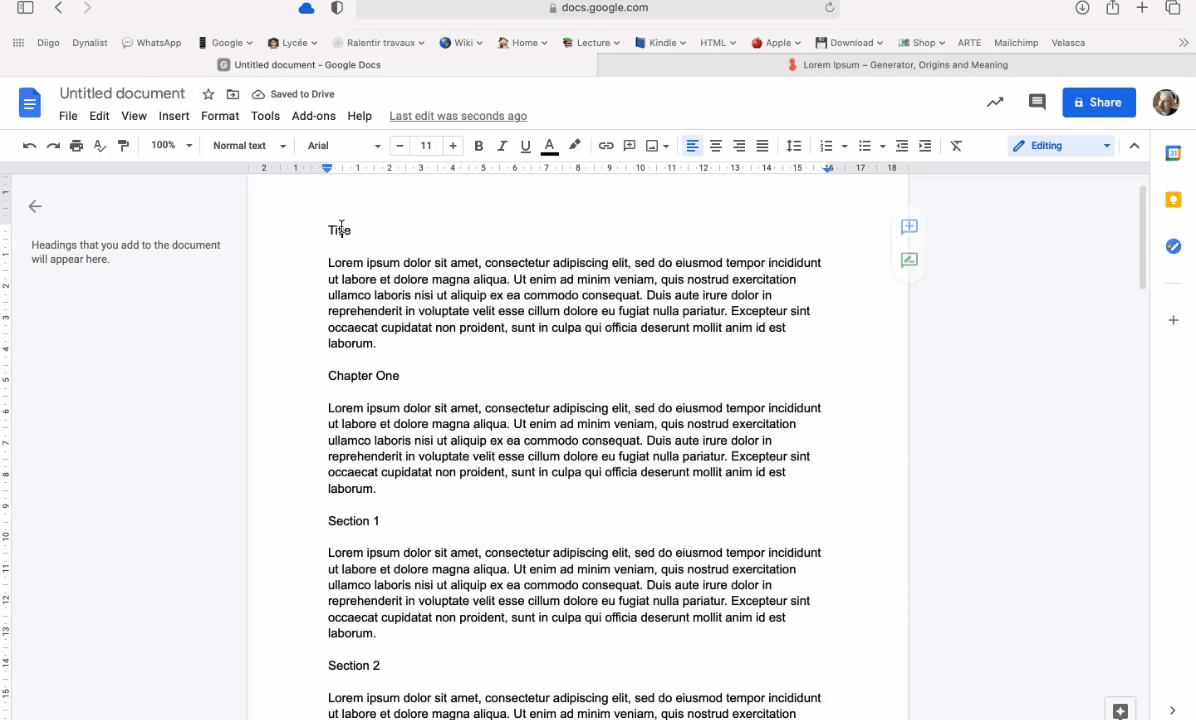This screenshot has width=1196, height=720.
Task: Star the Untitled document
Action: point(208,94)
